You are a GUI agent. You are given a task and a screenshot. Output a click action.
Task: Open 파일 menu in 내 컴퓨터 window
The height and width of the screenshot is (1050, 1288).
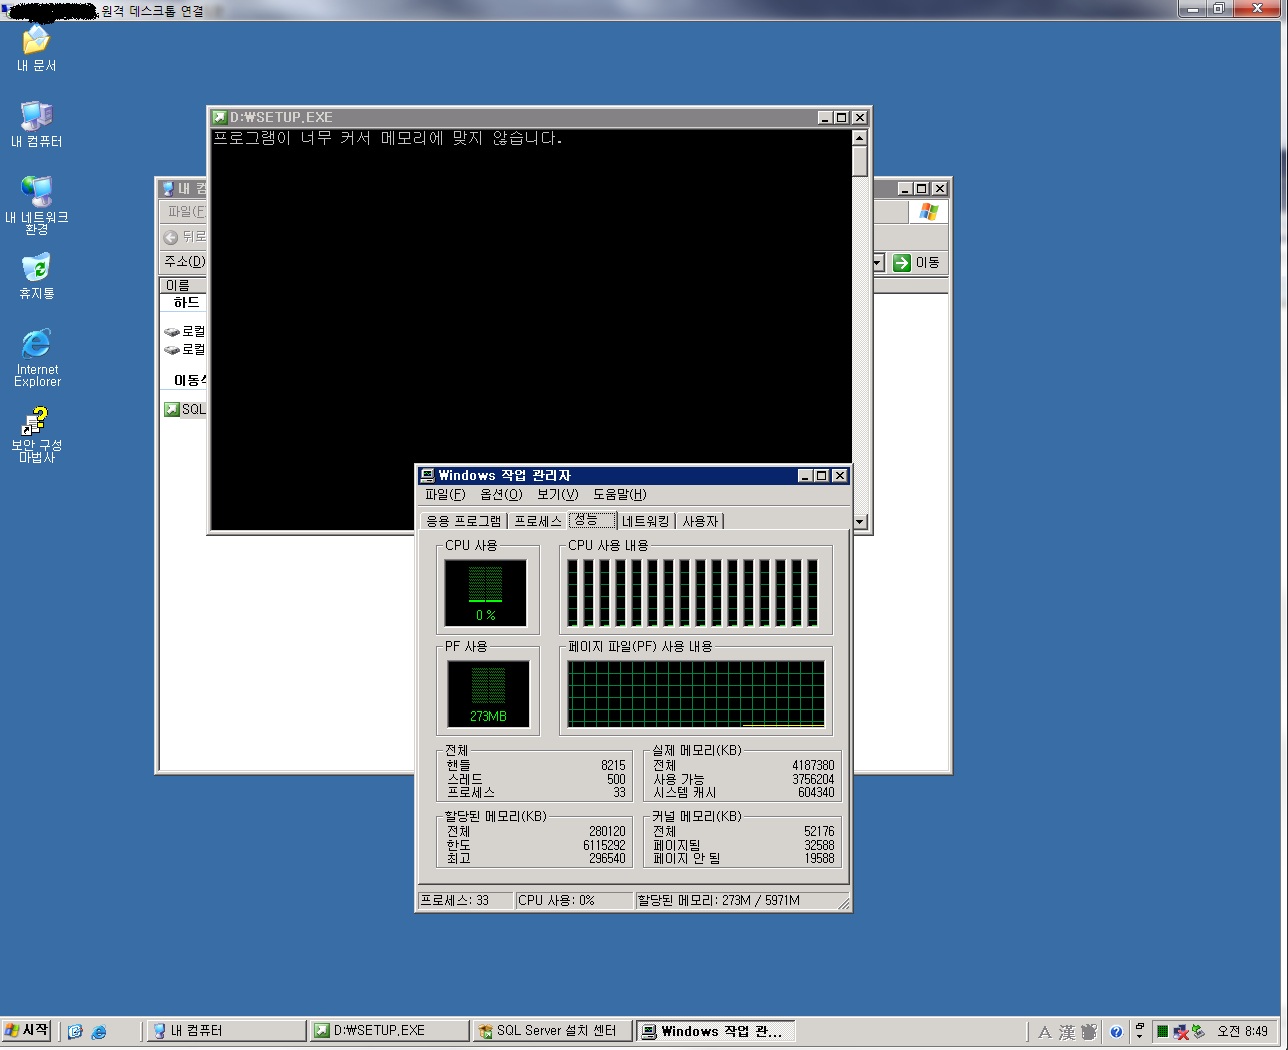tap(186, 211)
